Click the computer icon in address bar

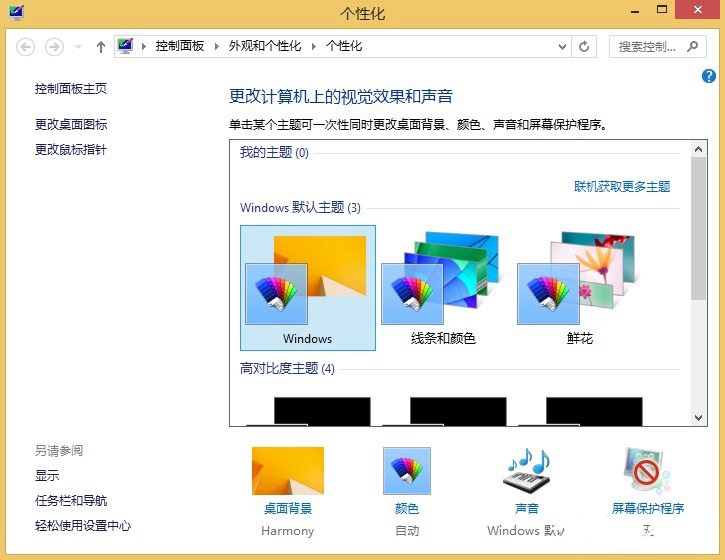click(125, 46)
